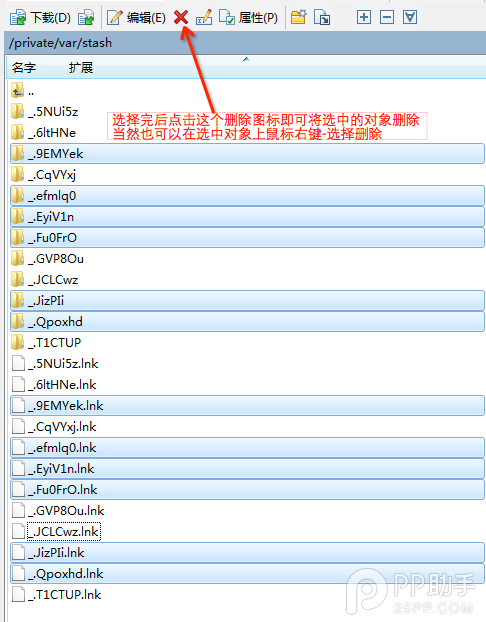Open Properties (属性) toolbar button
486x622 pixels.
[x=248, y=17]
